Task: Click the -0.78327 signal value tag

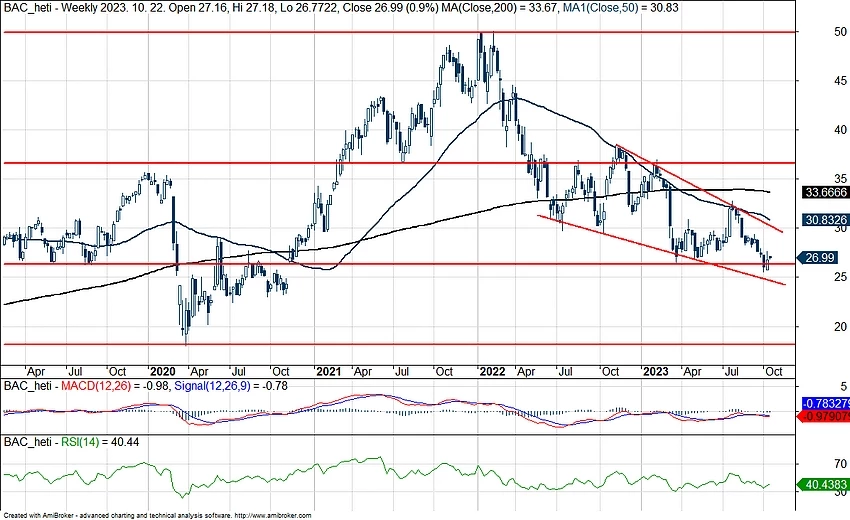Action: (x=826, y=403)
